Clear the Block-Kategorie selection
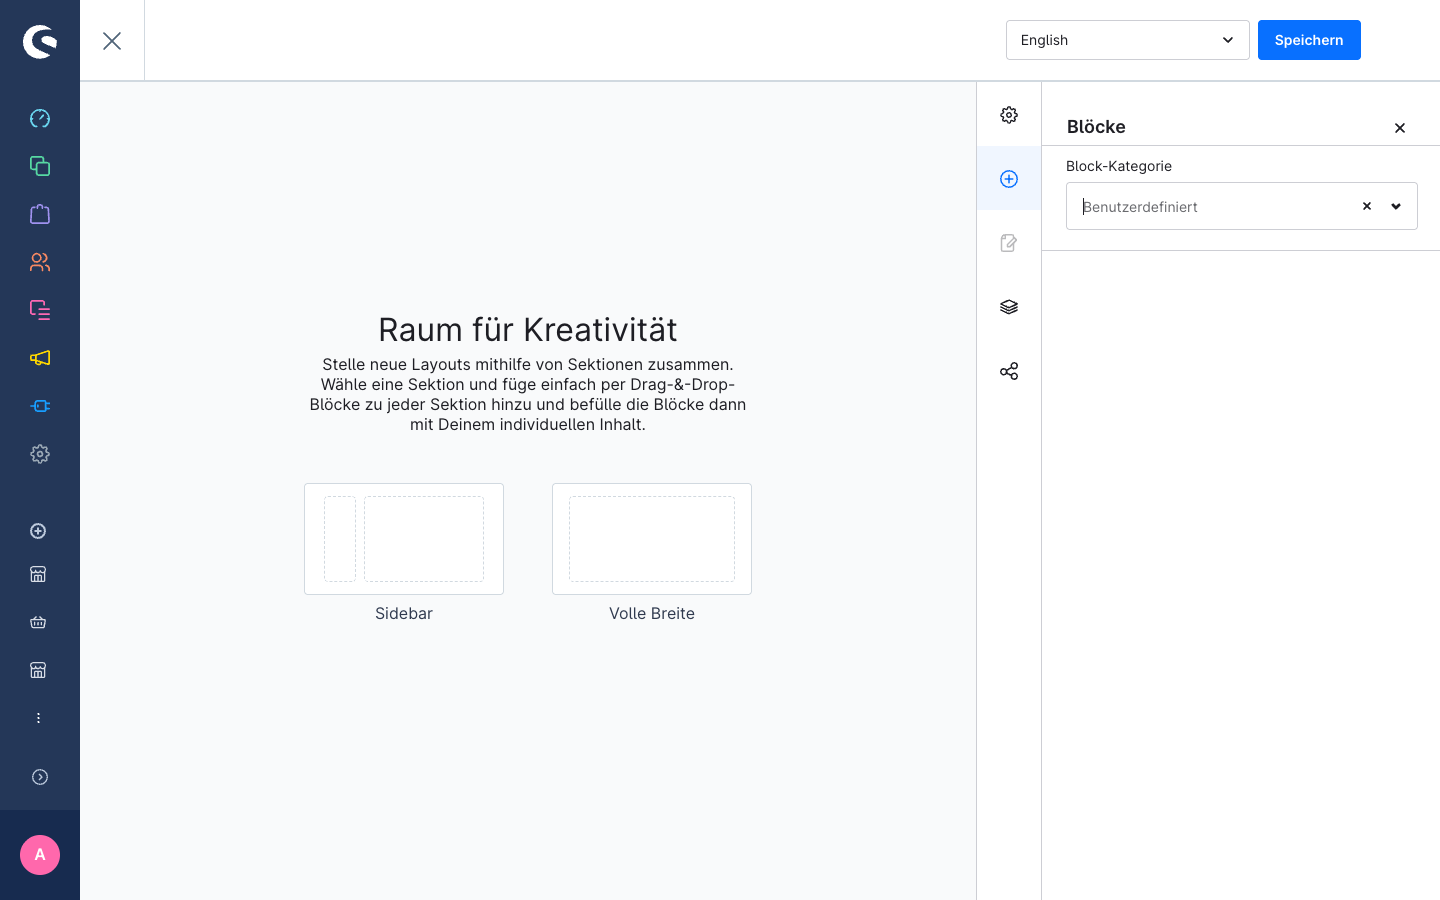1440x900 pixels. (x=1367, y=206)
